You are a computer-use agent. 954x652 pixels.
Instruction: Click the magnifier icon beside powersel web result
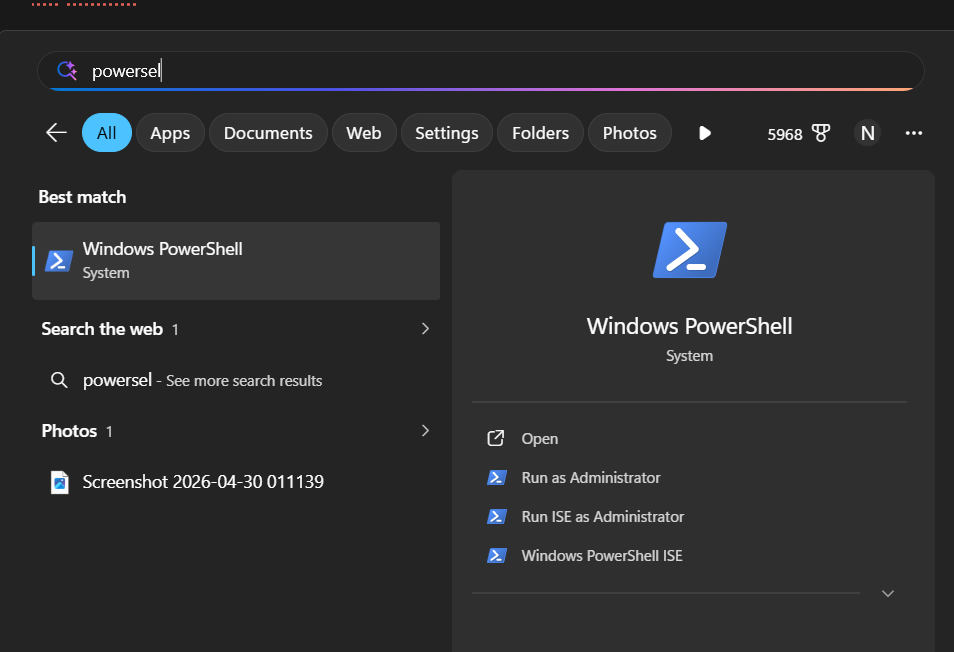pyautogui.click(x=59, y=380)
